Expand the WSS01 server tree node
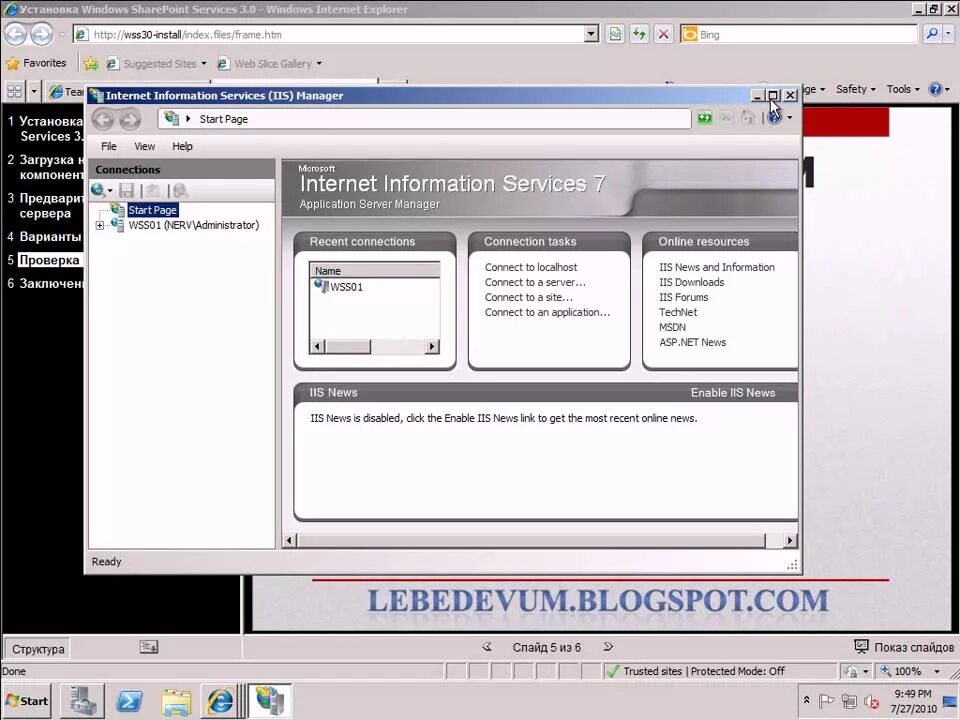This screenshot has width=960, height=720. [100, 226]
